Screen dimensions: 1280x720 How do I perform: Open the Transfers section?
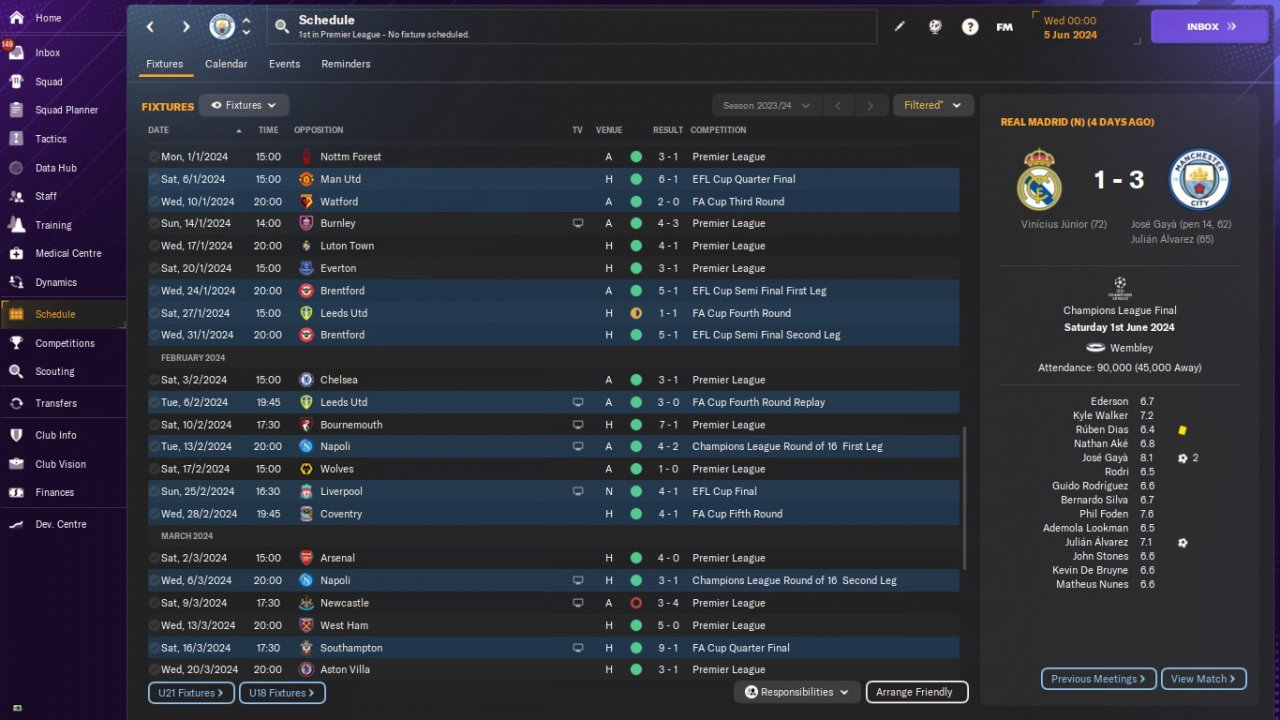coord(55,403)
